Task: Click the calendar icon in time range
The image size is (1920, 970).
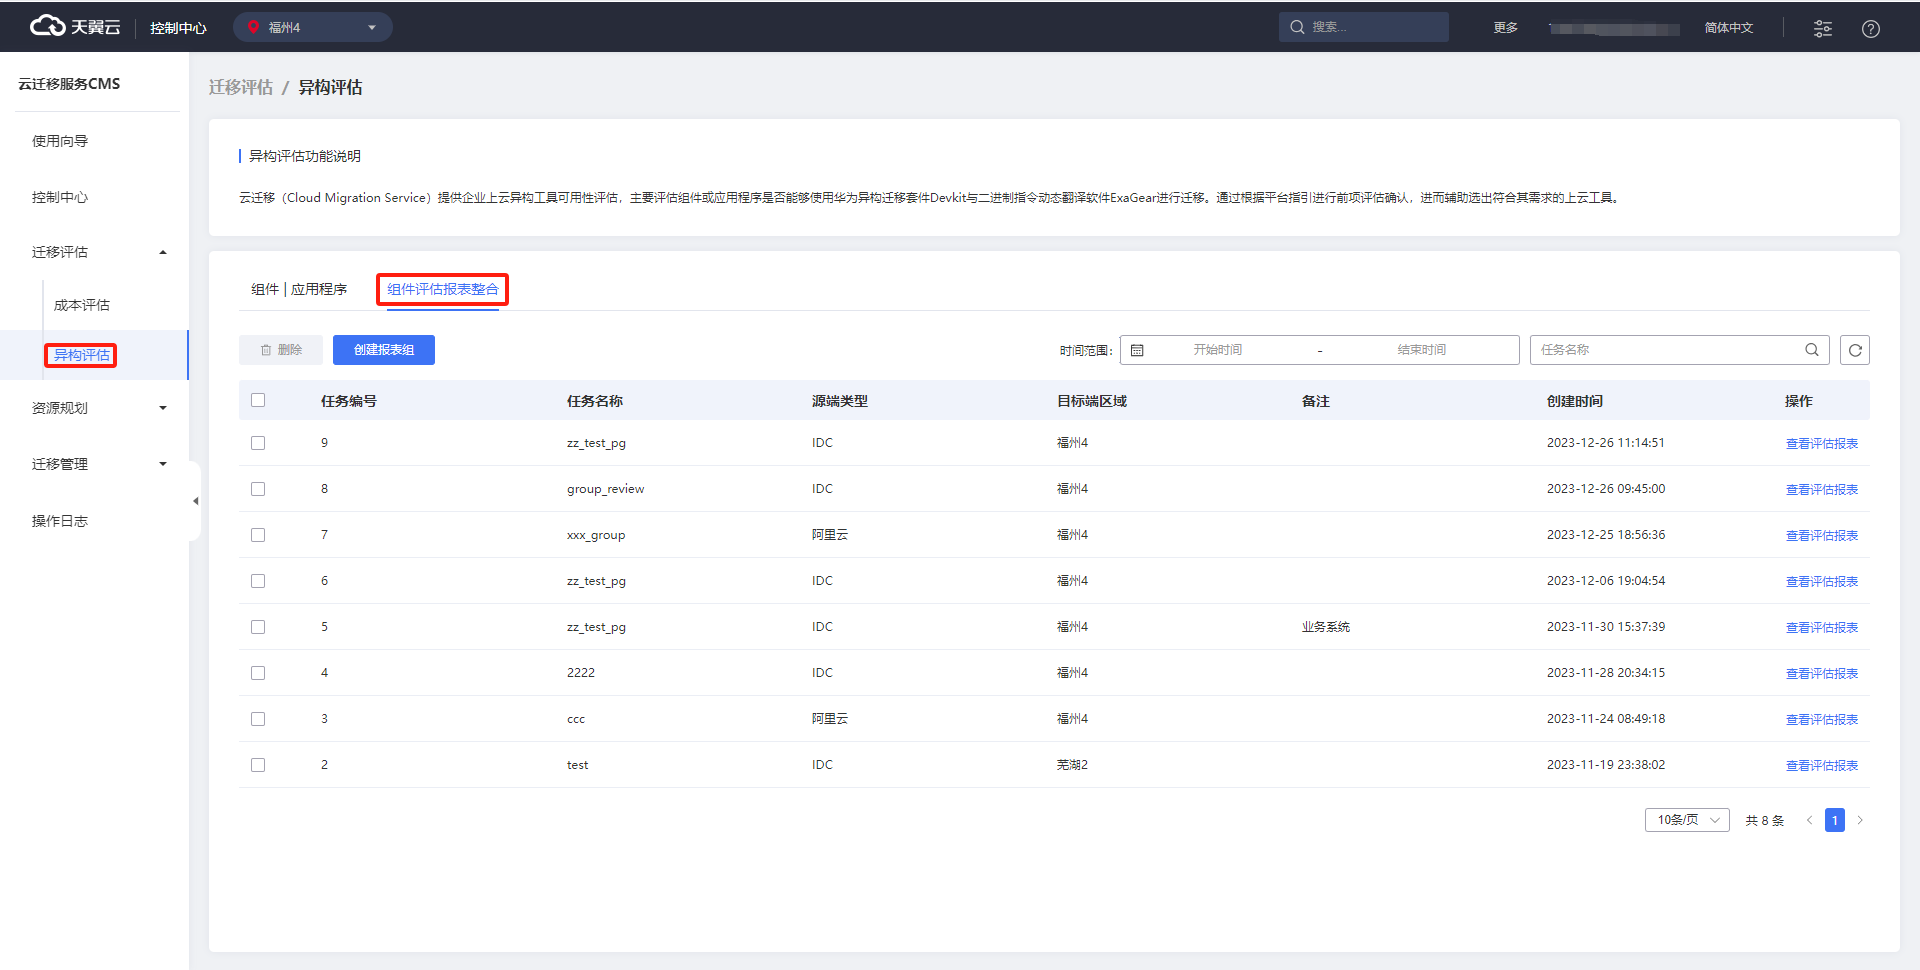Action: (x=1137, y=350)
